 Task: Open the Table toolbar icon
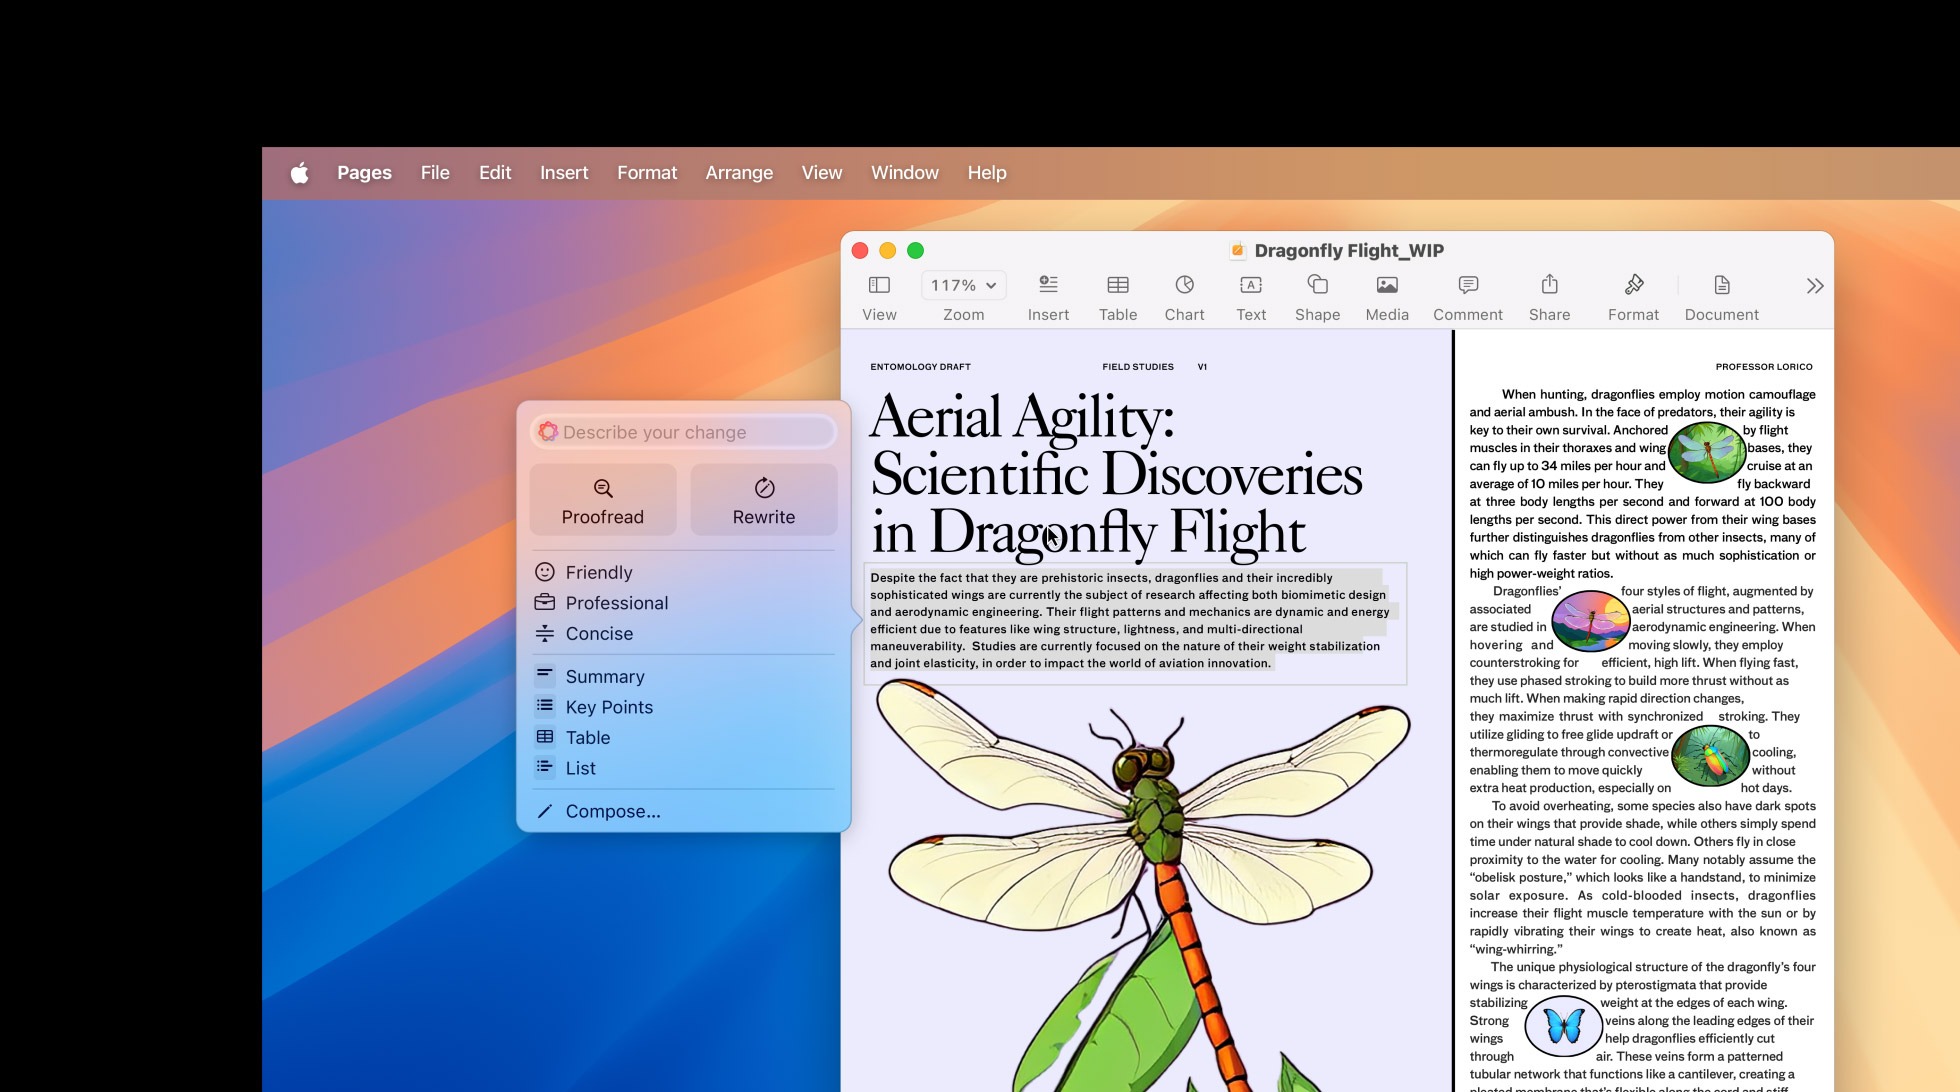coord(1117,286)
